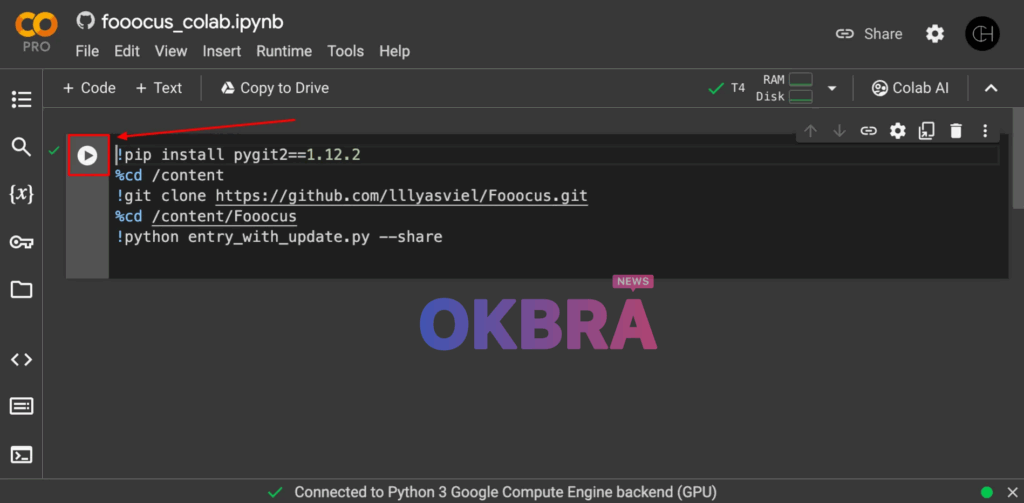Click the pip install pygit2 line
The height and width of the screenshot is (503, 1024).
coord(239,155)
